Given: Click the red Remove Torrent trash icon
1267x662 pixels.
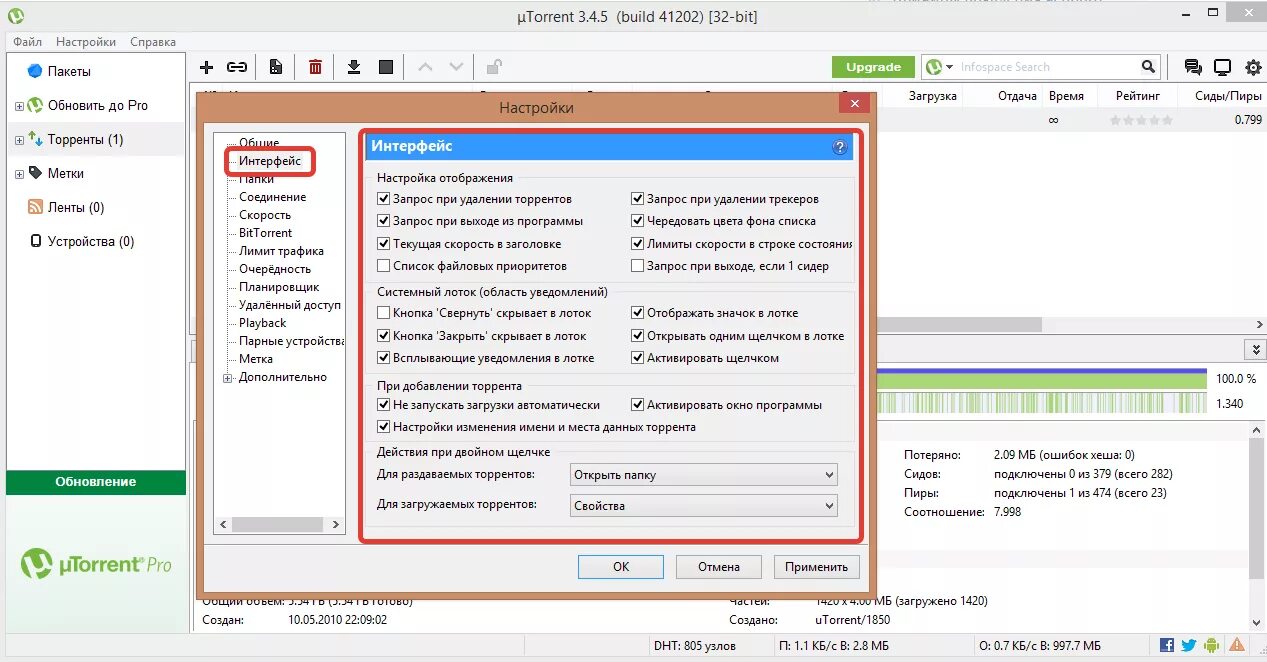Looking at the screenshot, I should coord(315,67).
